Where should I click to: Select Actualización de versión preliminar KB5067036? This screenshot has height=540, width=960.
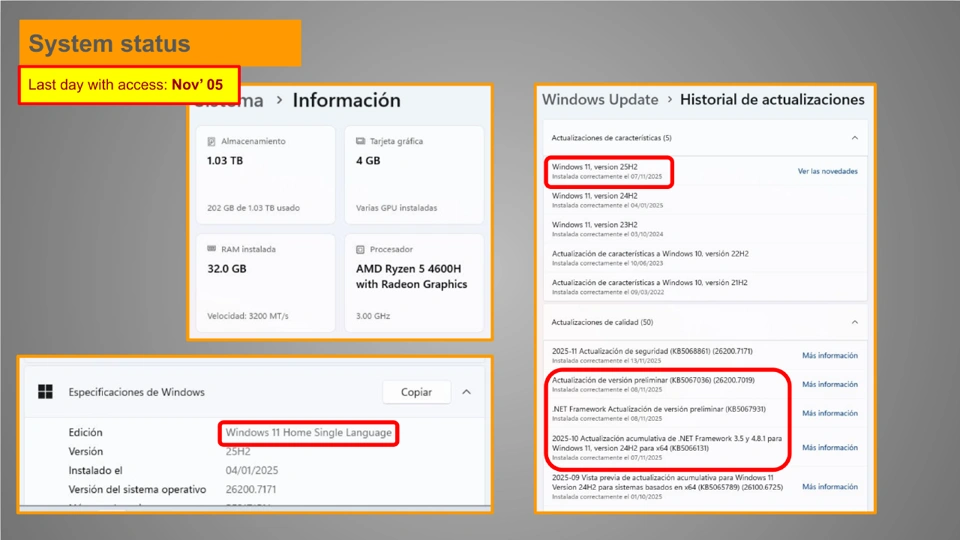click(705, 384)
